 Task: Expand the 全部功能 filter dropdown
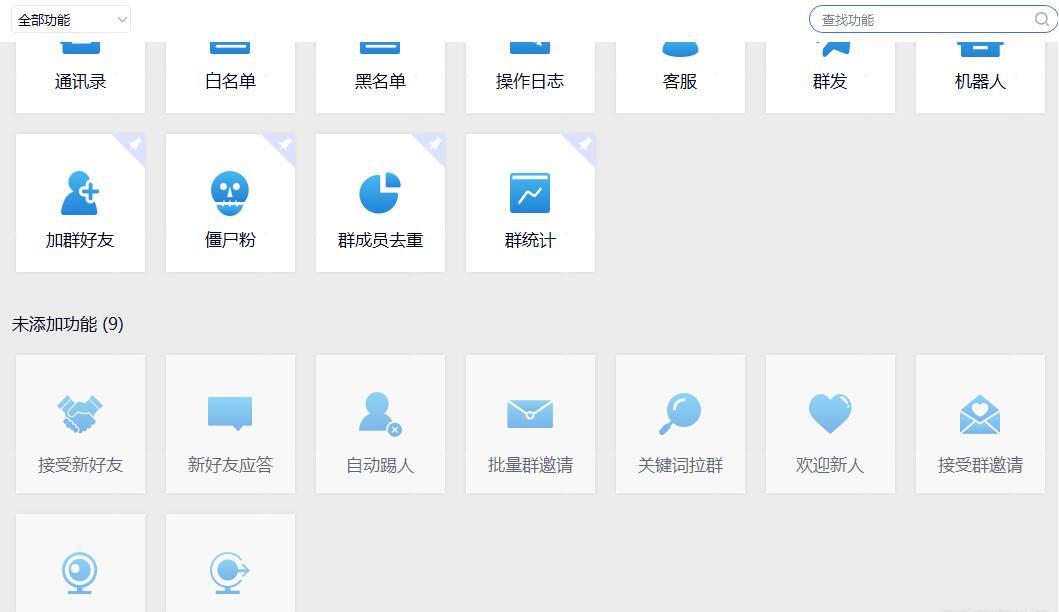70,19
